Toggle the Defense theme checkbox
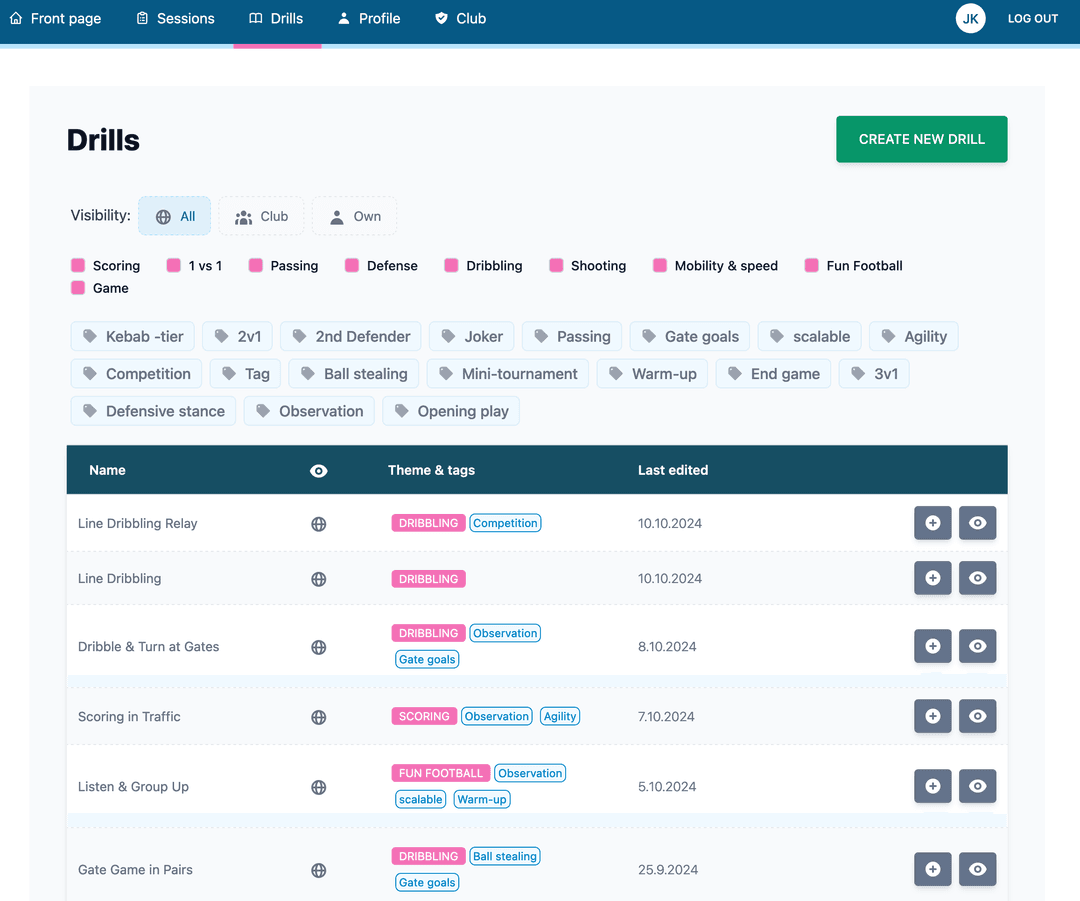 pyautogui.click(x=352, y=265)
